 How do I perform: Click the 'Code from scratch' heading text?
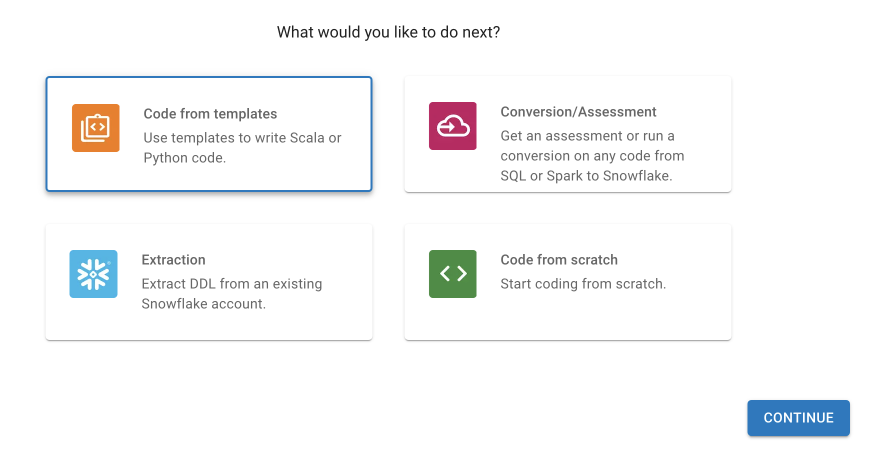pos(559,260)
